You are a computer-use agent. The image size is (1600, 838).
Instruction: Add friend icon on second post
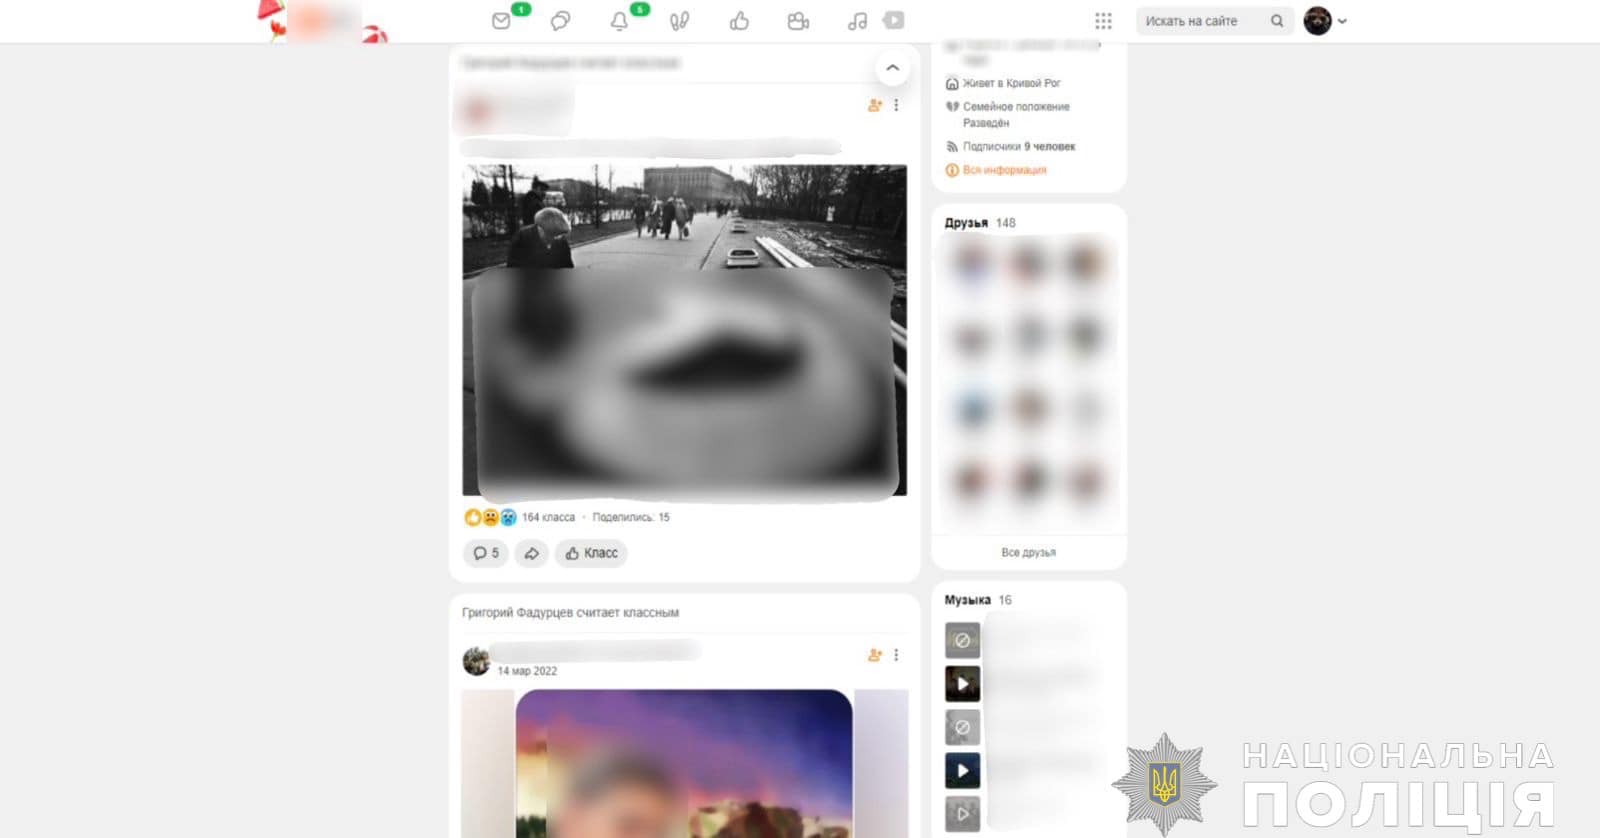pos(875,655)
